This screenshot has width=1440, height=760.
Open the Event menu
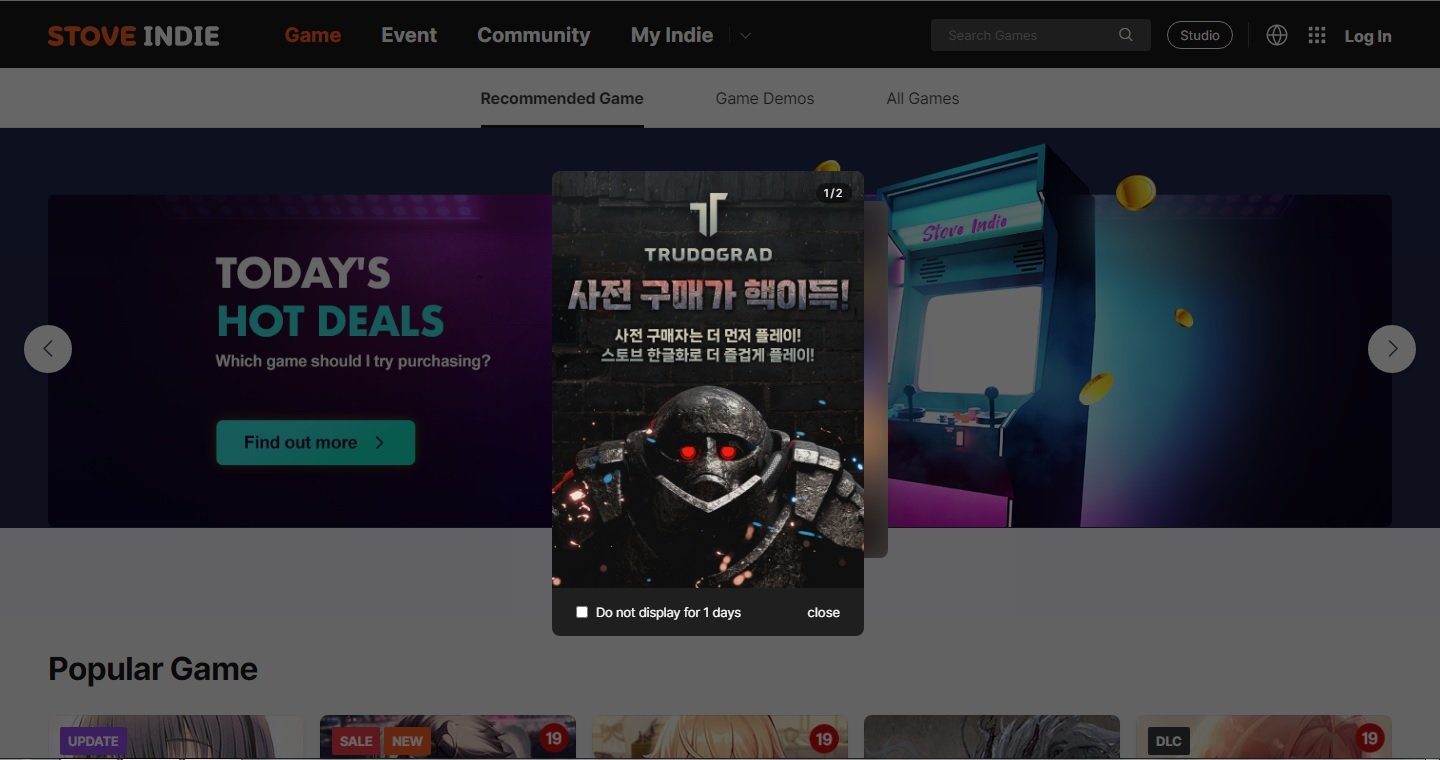click(x=409, y=35)
